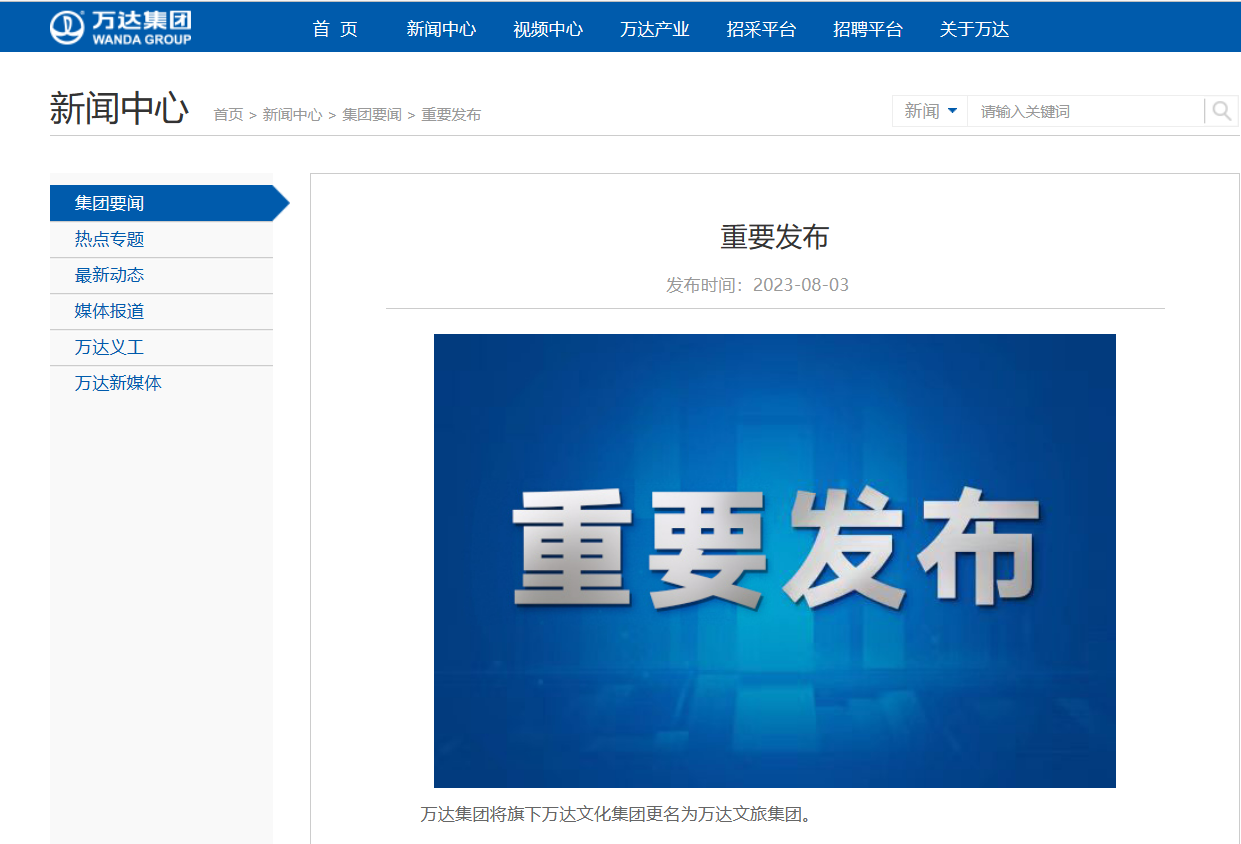Screen dimensions: 1241x844
Task: Click the 重要发布 banner image
Action: (775, 561)
